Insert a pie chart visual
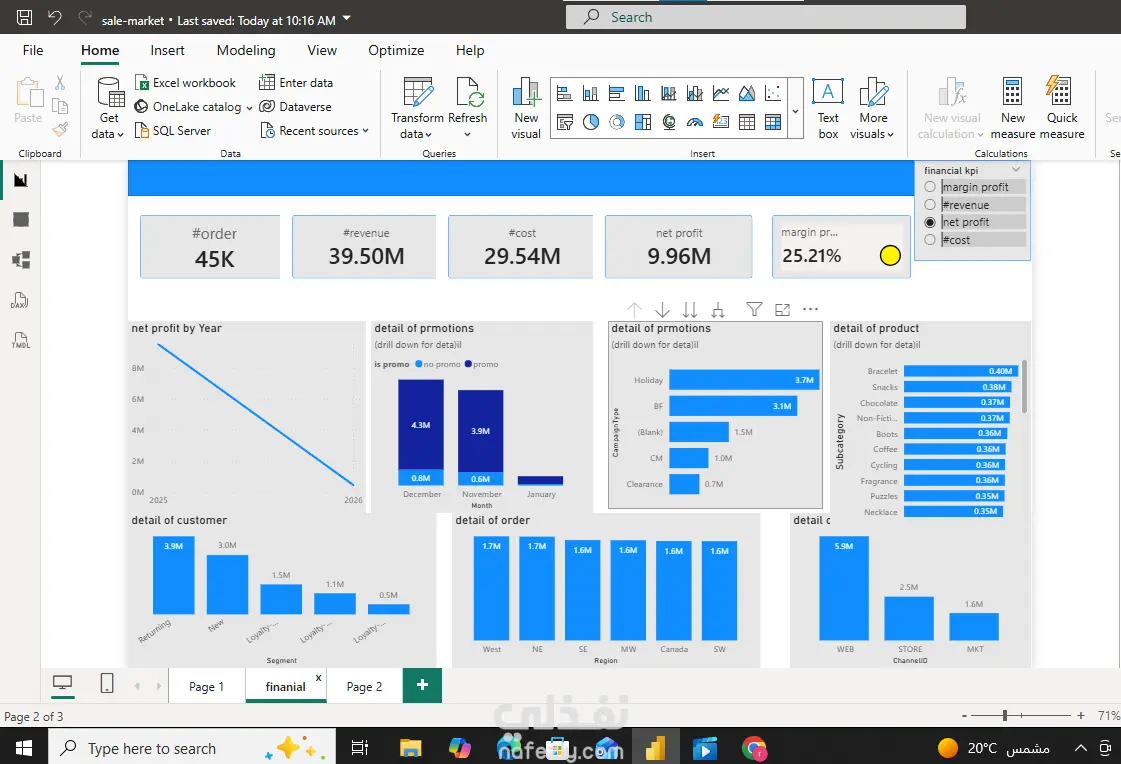This screenshot has width=1121, height=764. pos(591,122)
